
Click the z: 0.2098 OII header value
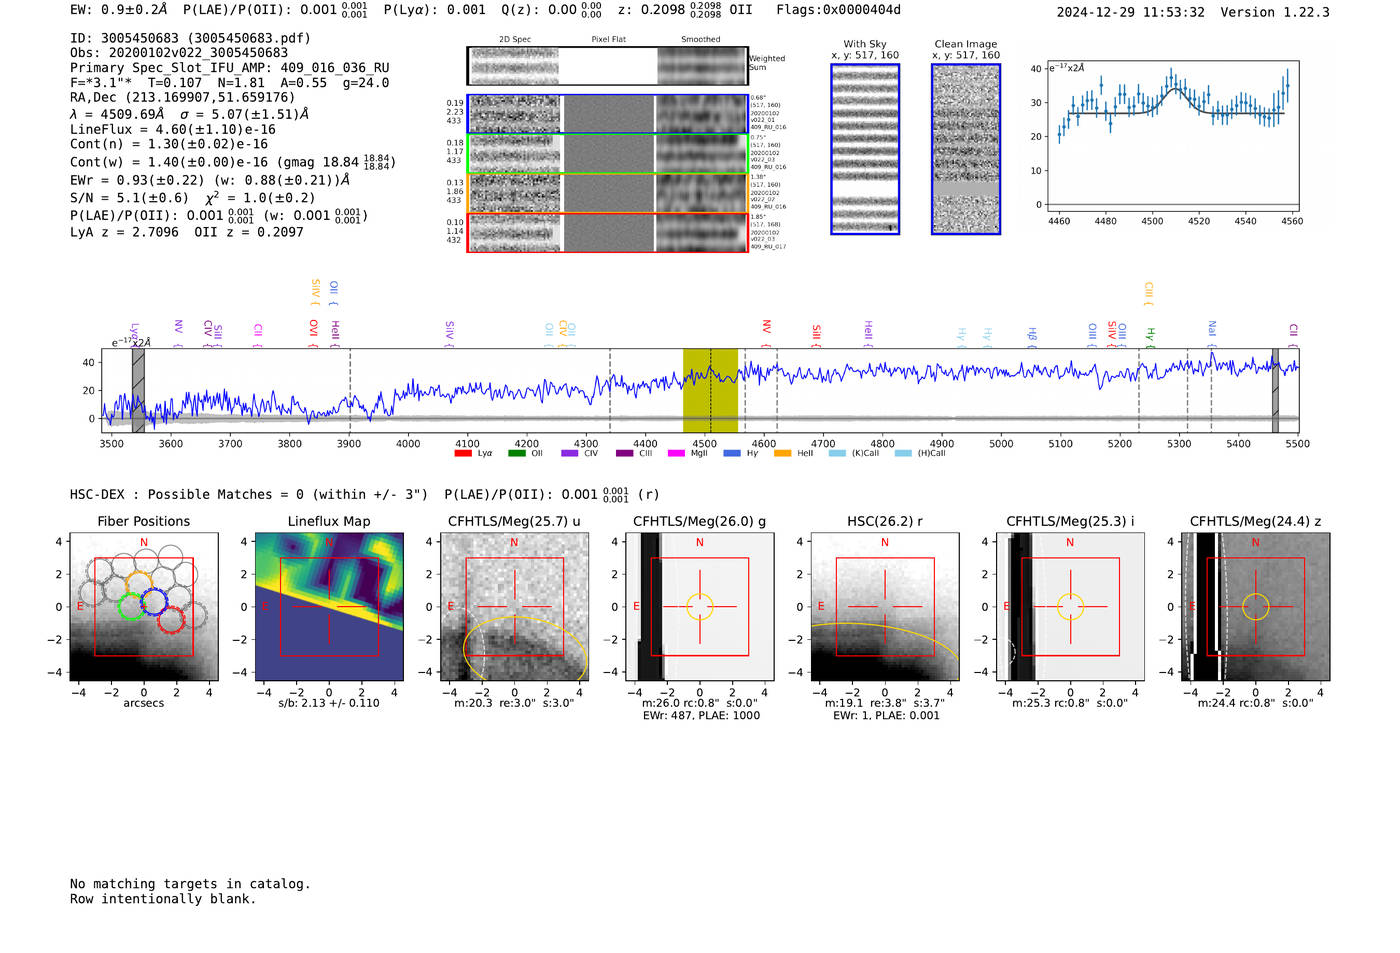[685, 10]
